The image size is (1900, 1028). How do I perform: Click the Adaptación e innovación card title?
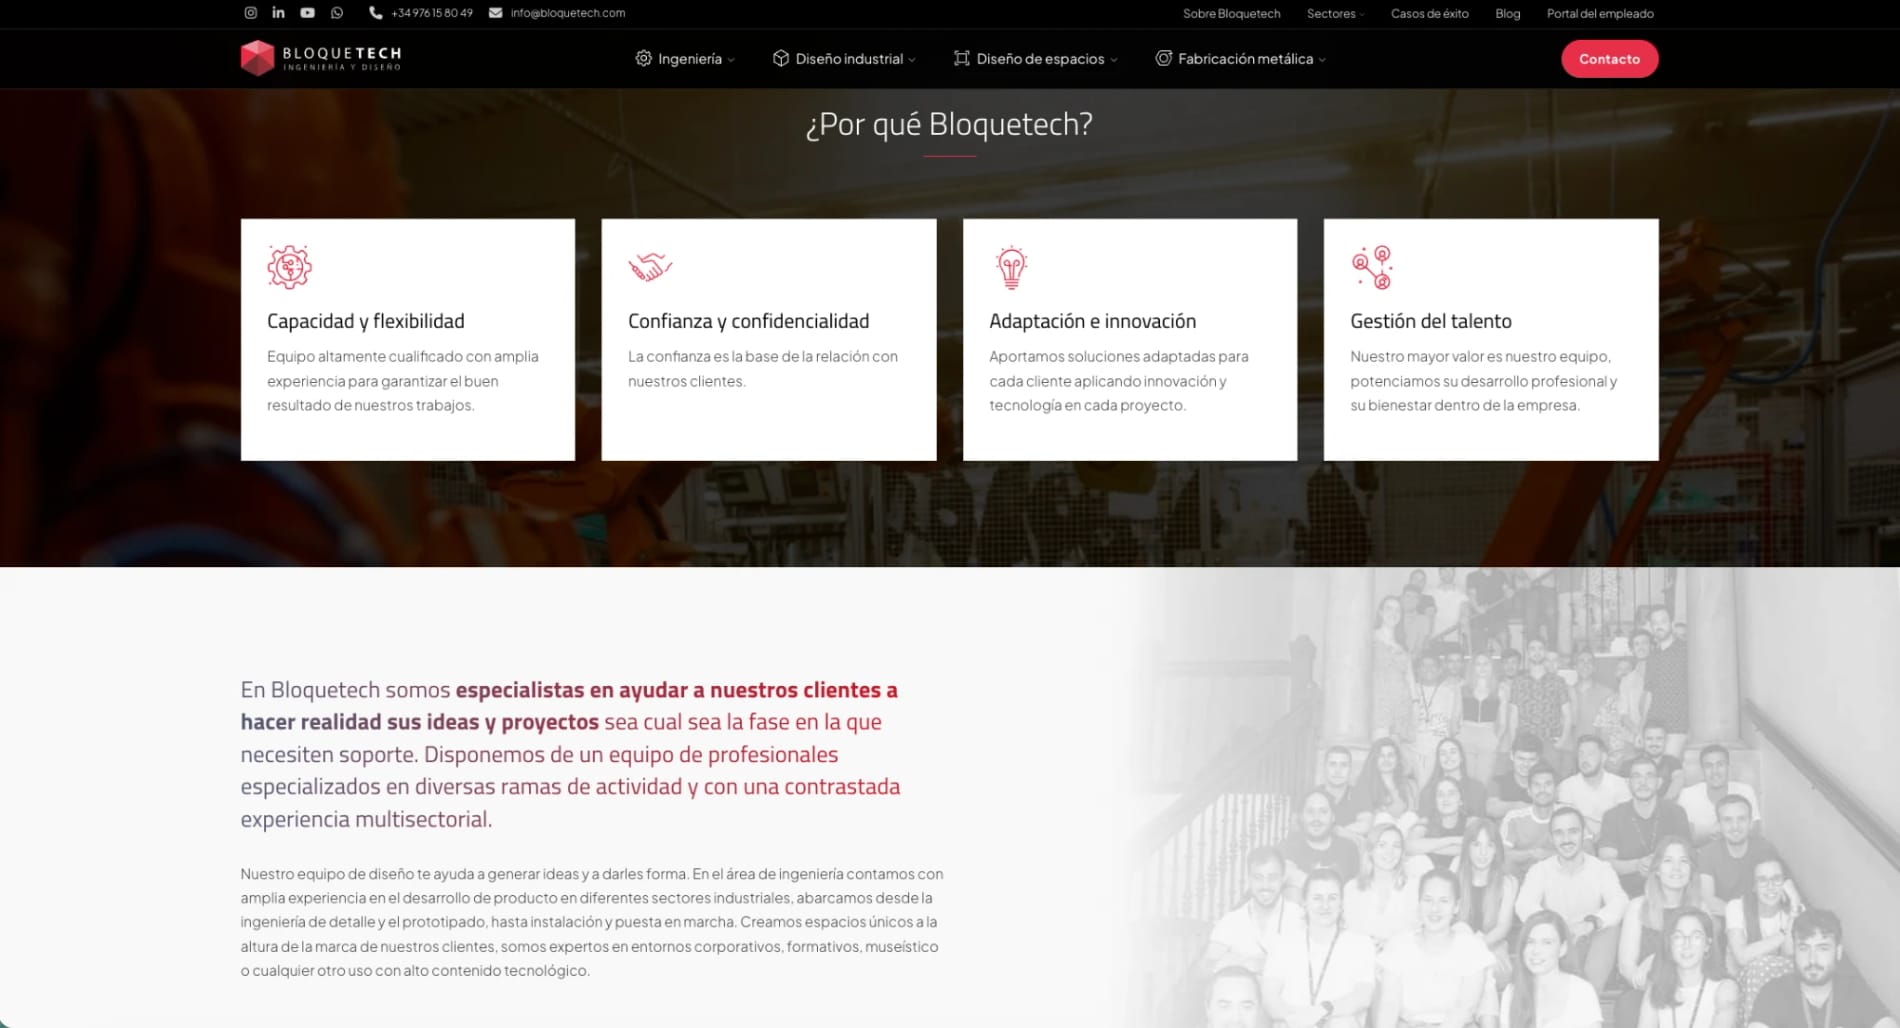1092,321
